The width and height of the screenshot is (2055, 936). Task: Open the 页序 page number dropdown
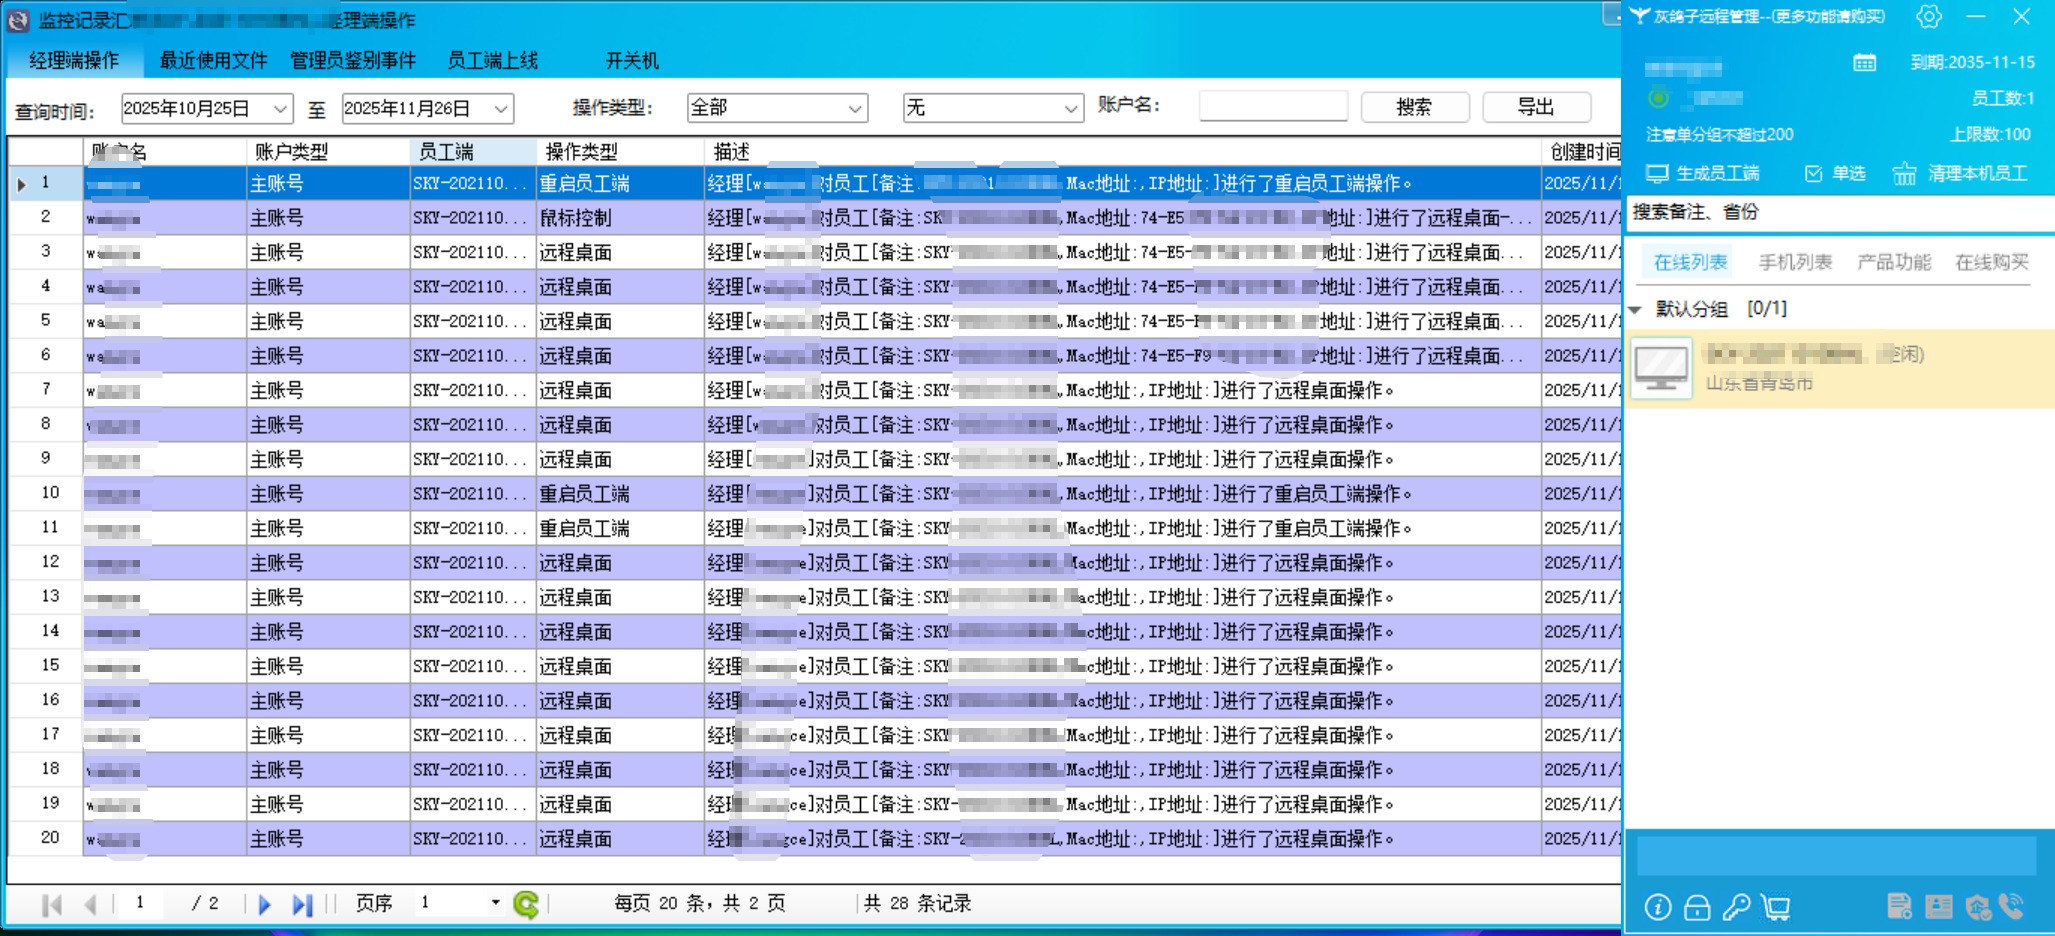(x=495, y=903)
